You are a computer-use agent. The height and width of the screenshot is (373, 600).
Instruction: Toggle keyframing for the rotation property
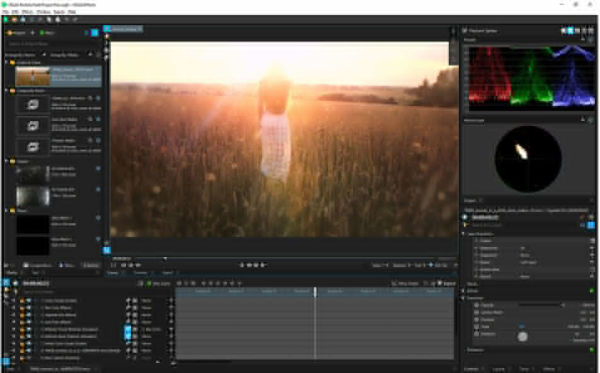476,334
